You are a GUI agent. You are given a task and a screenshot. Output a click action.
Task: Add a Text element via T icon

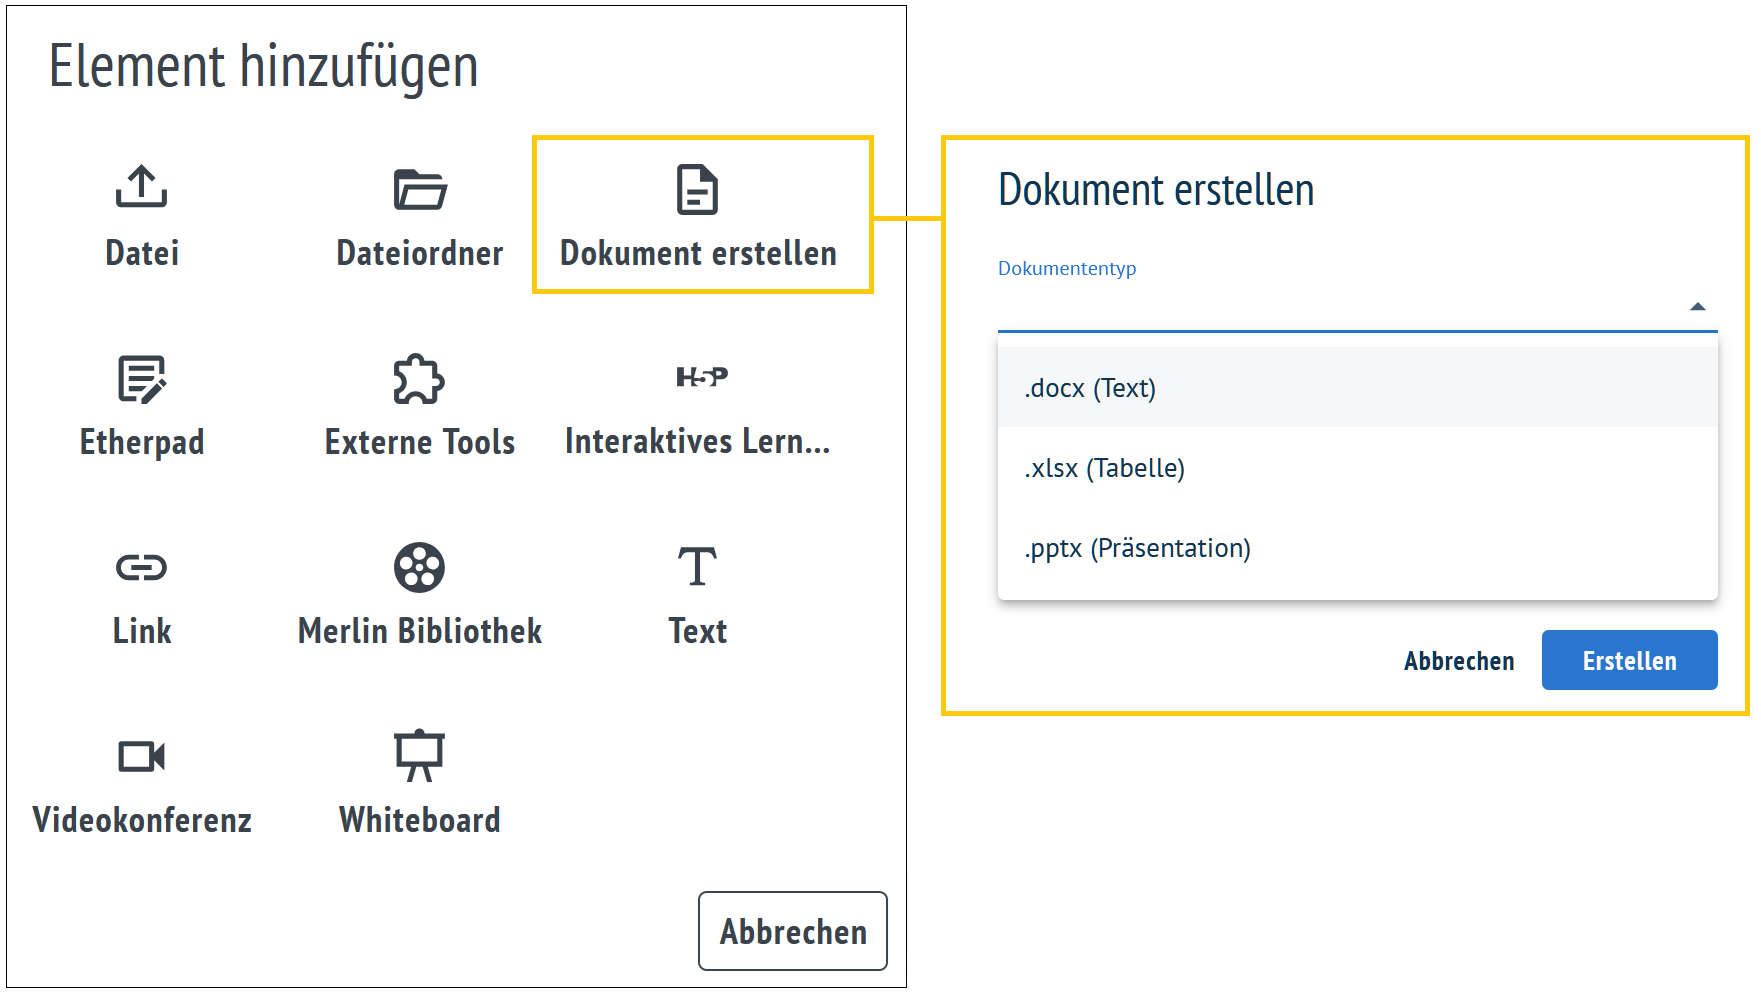pos(697,567)
